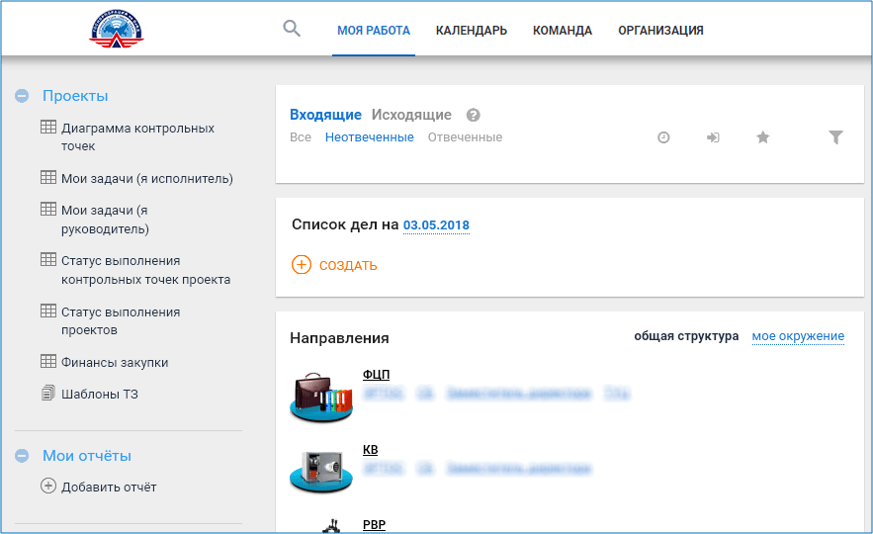Click the organization logo

[x=116, y=29]
